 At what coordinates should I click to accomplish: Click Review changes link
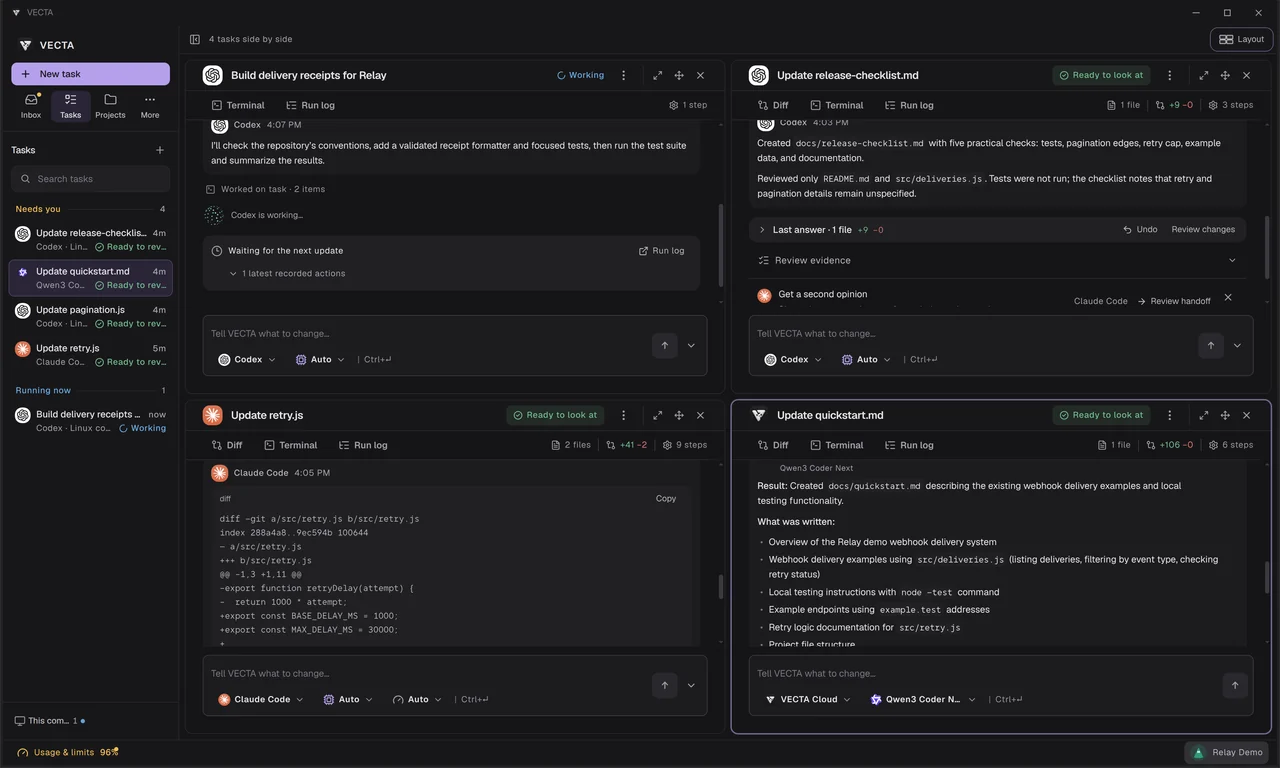click(1203, 229)
